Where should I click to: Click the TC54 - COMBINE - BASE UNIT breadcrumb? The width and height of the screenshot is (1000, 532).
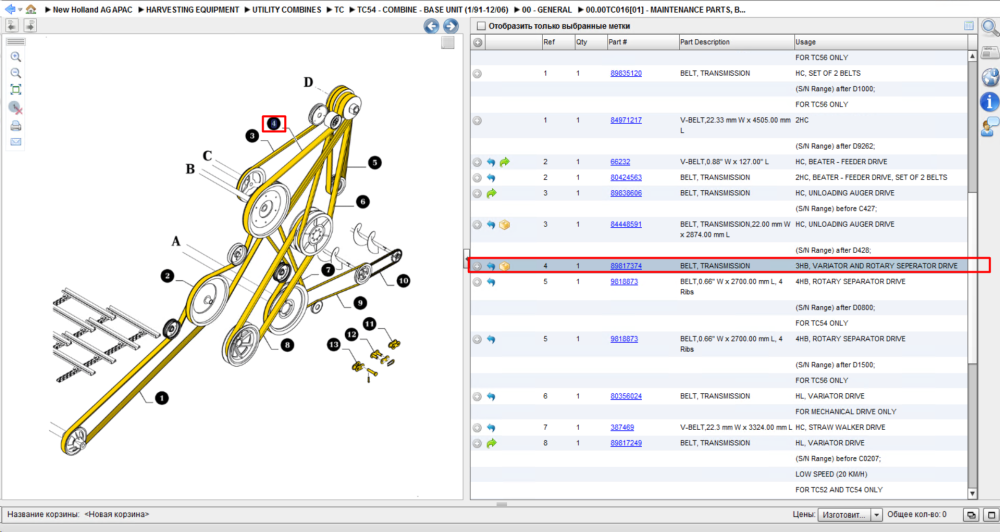[x=432, y=10]
